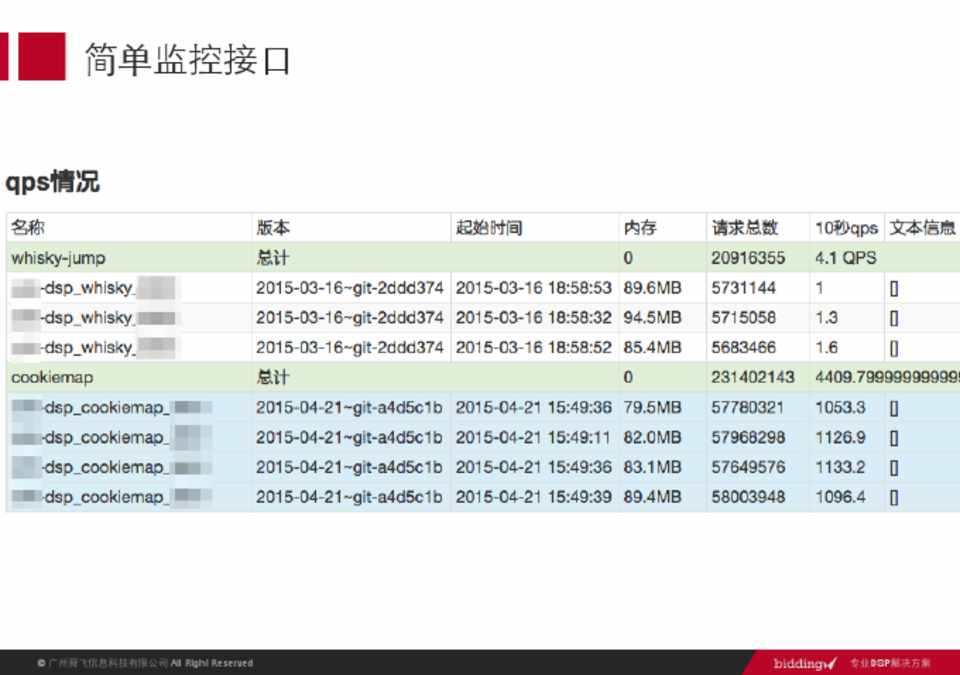
Task: Select the 1133.2 qps value cell
Action: (x=840, y=467)
